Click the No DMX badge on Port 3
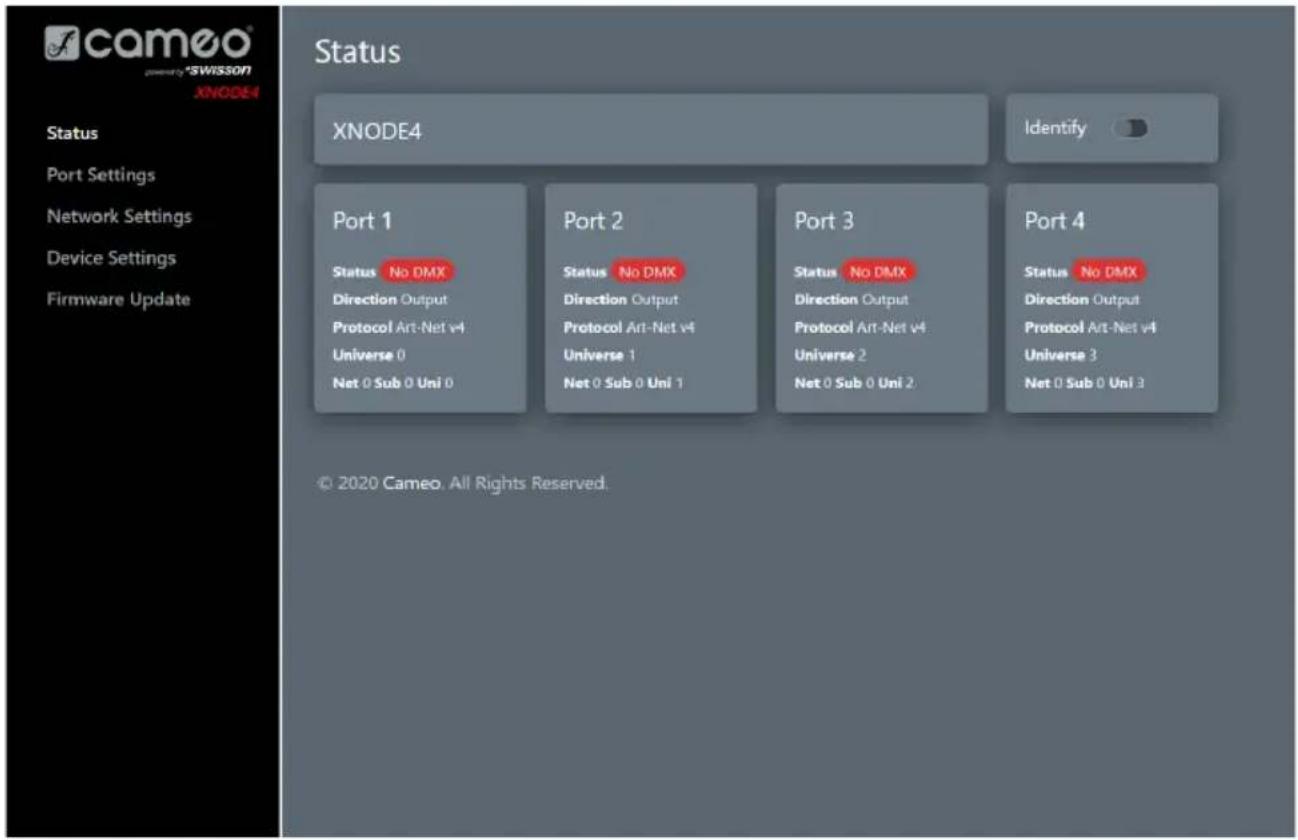The width and height of the screenshot is (1298, 840). 879,271
